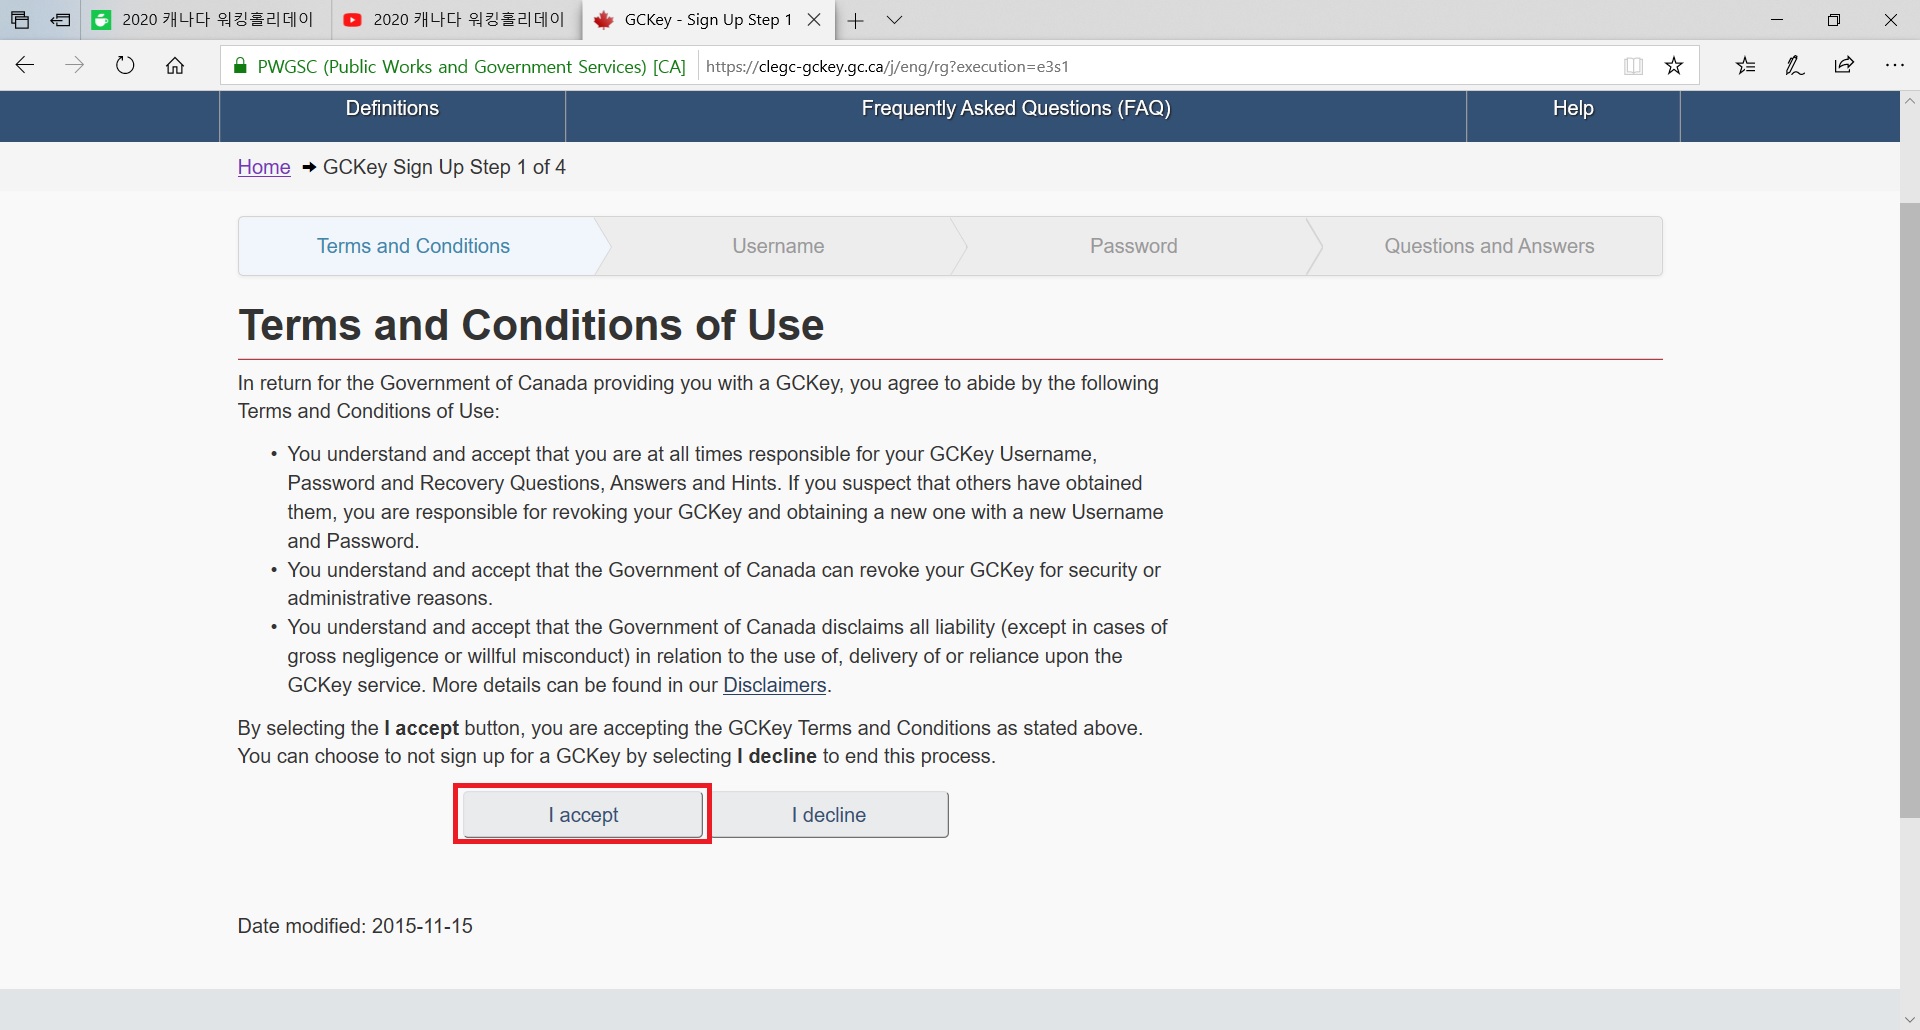Click the 'Date modified: 2015-11-15' text
Image resolution: width=1920 pixels, height=1030 pixels.
coord(355,926)
